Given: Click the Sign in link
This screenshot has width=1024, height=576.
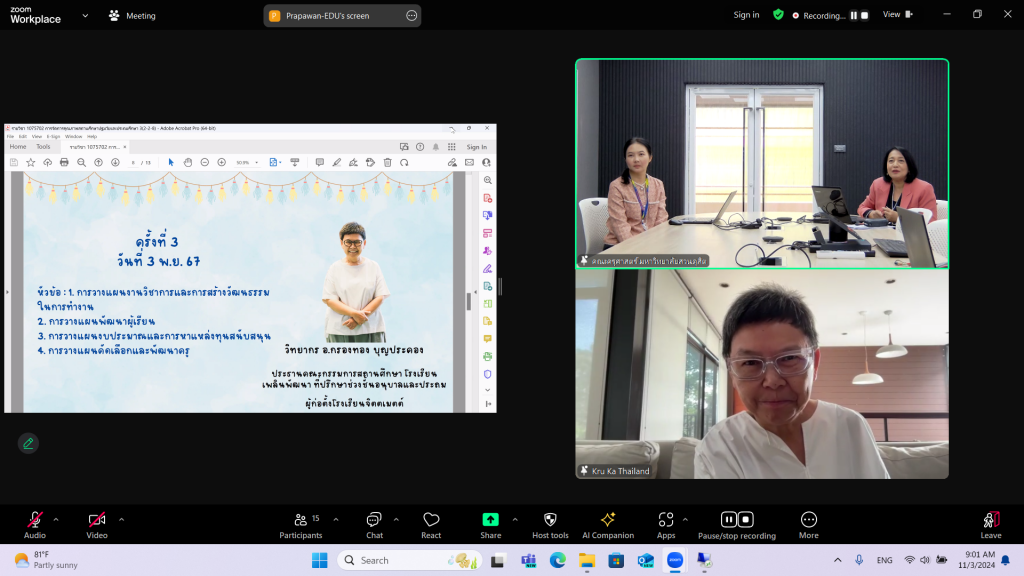Looking at the screenshot, I should point(746,15).
